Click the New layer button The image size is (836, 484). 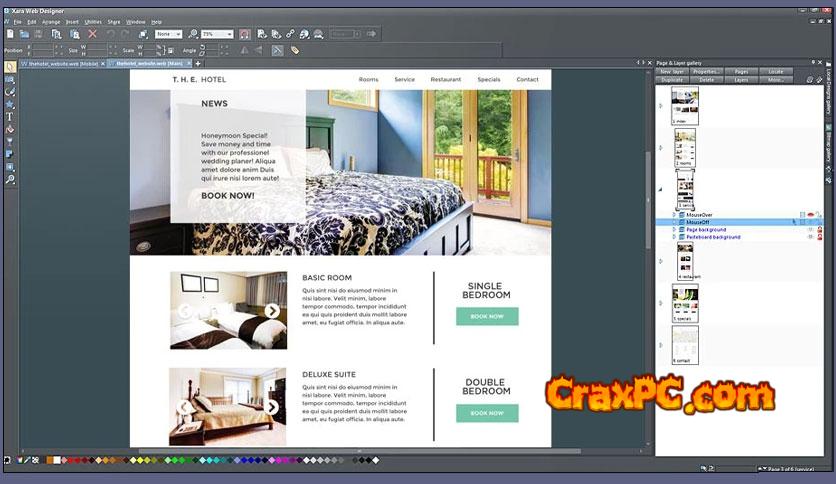click(x=672, y=72)
